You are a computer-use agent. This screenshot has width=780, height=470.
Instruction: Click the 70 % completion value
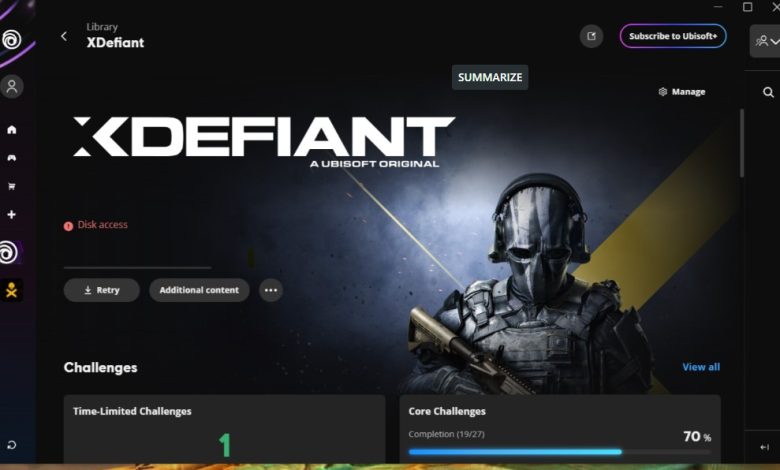click(x=697, y=436)
